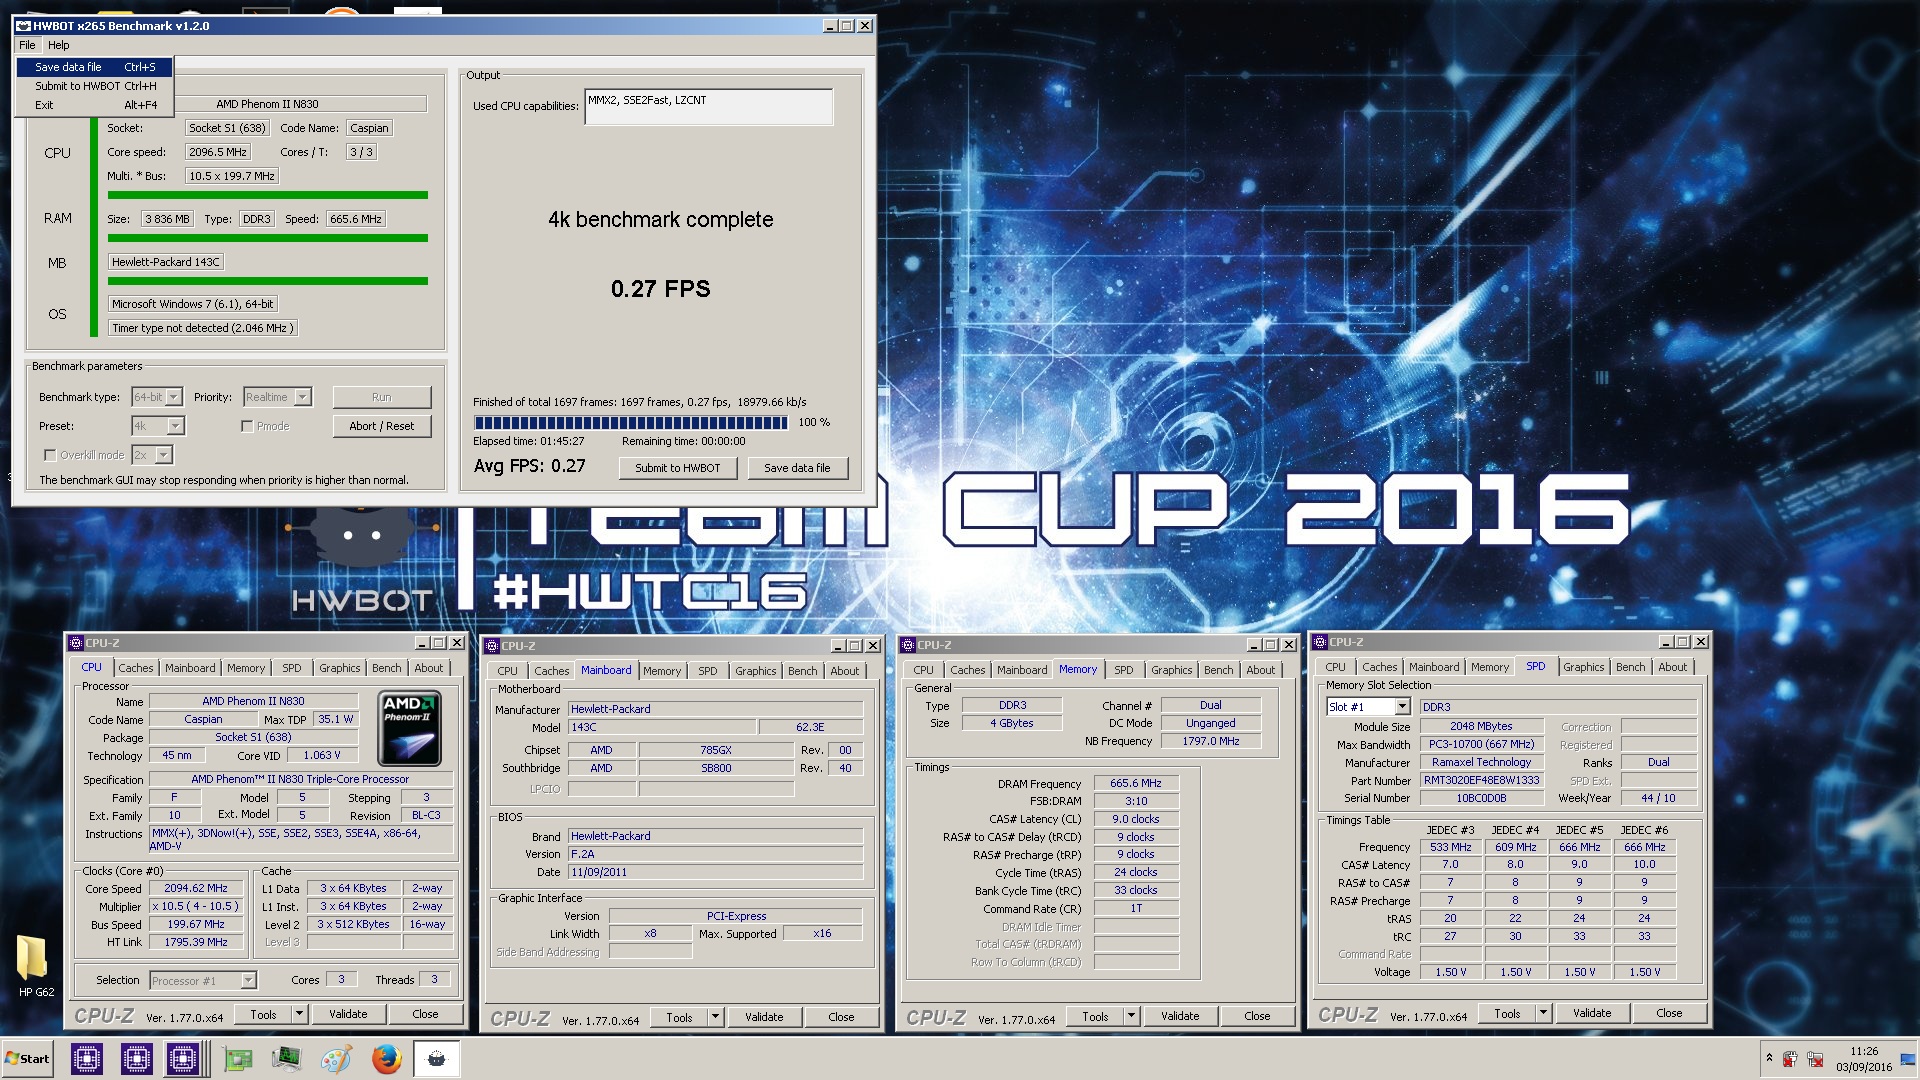This screenshot has width=1920, height=1080.
Task: Click the BIOS Version F.2A field
Action: 715,854
